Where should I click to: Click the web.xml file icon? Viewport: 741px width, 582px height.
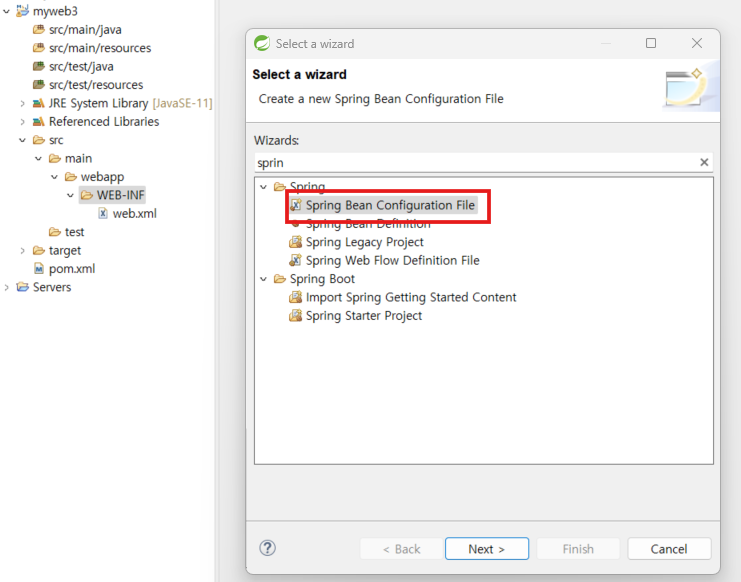click(x=103, y=214)
